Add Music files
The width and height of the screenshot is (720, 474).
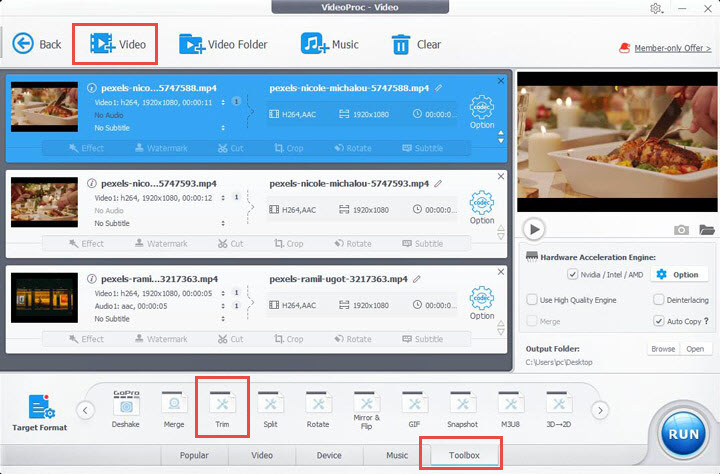coord(330,44)
